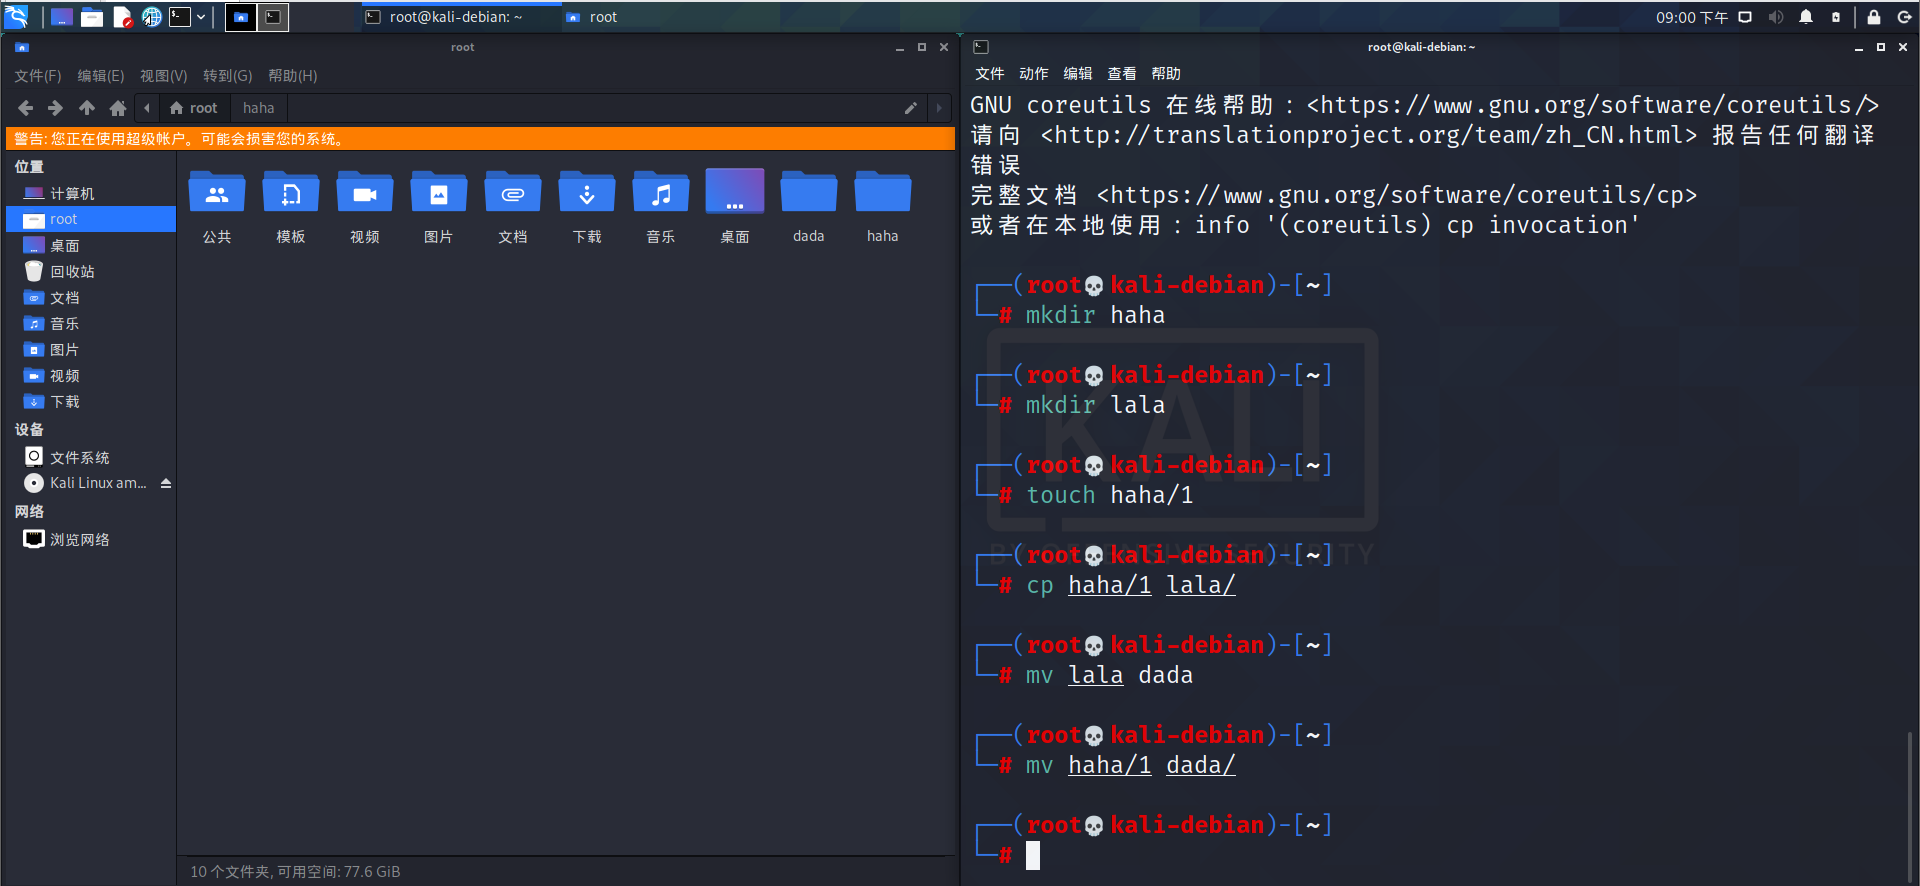Go to the parent folder arrow
1920x886 pixels.
[x=87, y=108]
